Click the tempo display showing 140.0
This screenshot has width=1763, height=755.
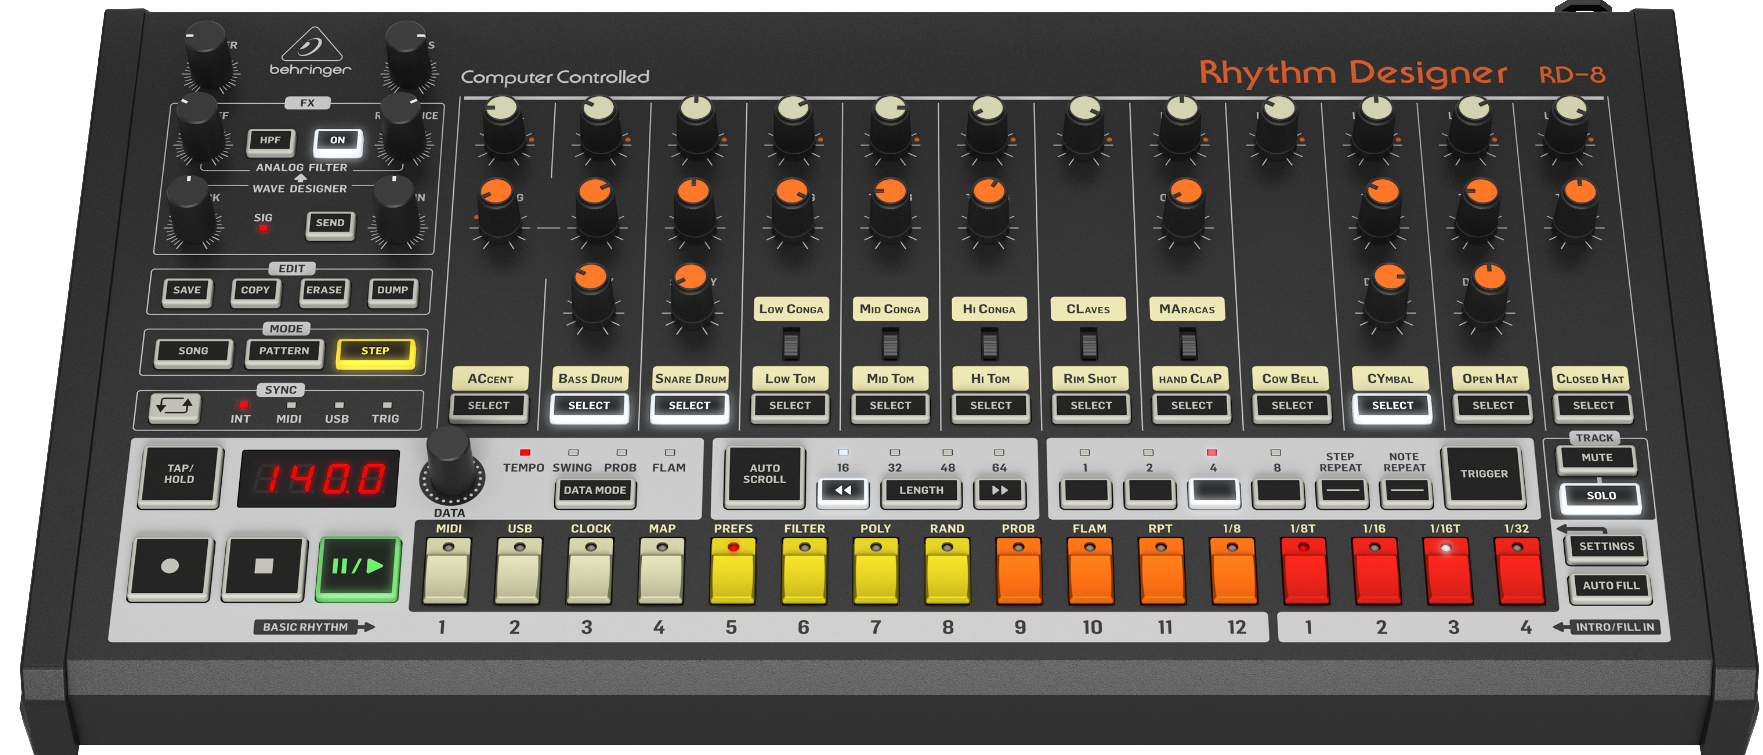(x=318, y=479)
